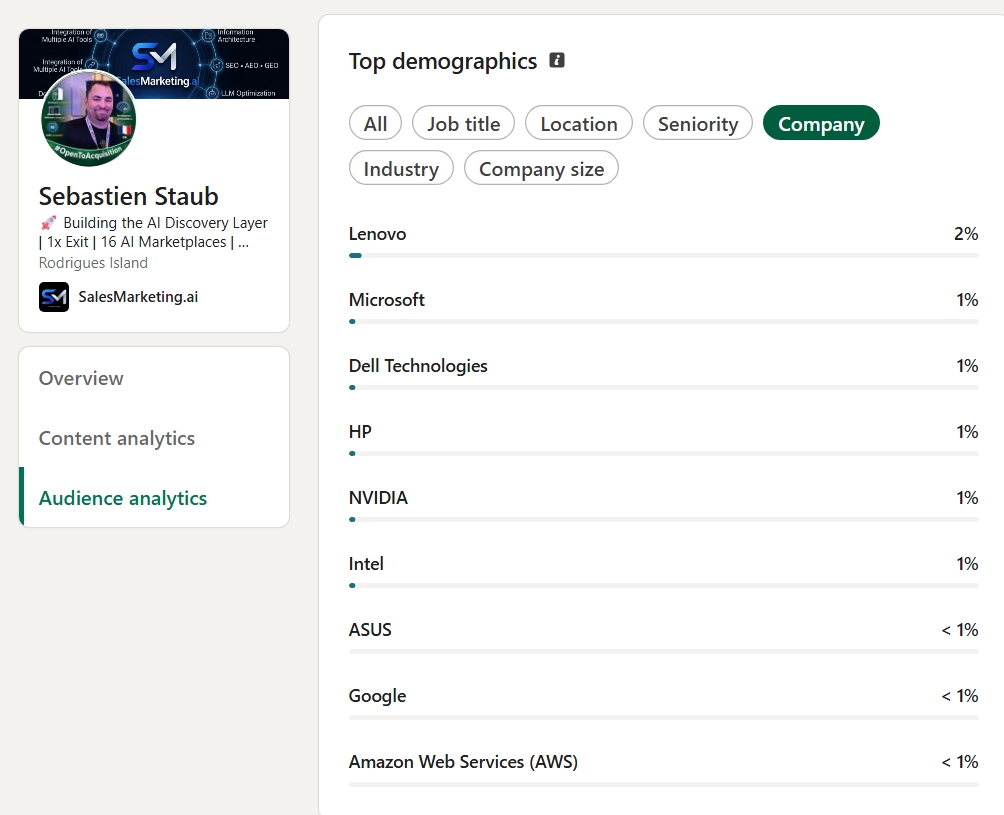The image size is (1004, 815).
Task: Go to the Overview section
Action: (81, 378)
